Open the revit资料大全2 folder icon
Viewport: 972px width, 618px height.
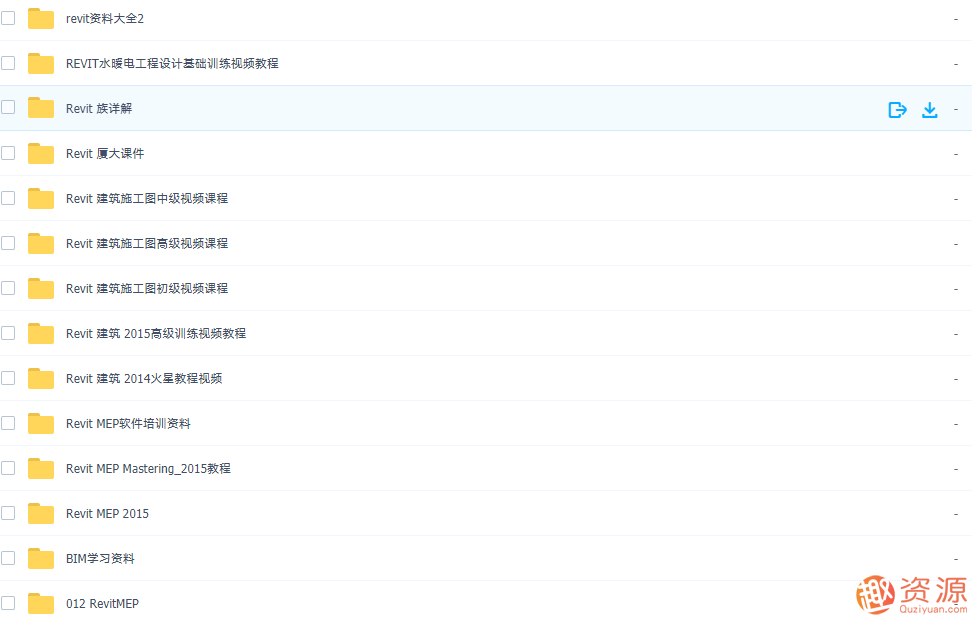point(40,18)
